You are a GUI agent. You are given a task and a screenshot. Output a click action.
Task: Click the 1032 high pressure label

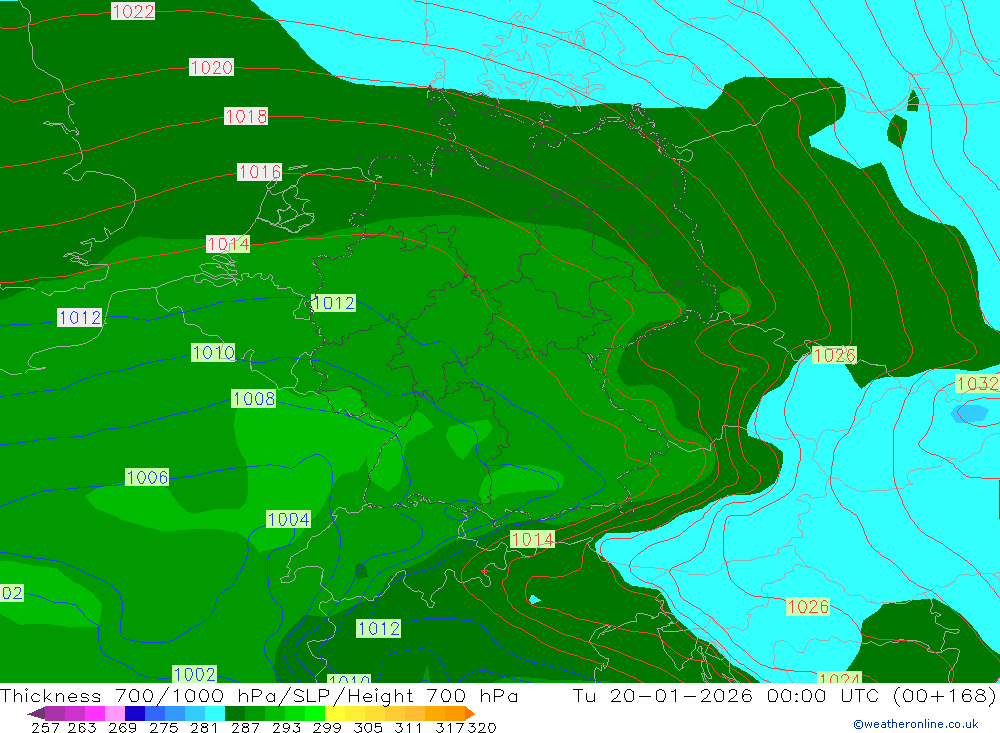(x=977, y=383)
